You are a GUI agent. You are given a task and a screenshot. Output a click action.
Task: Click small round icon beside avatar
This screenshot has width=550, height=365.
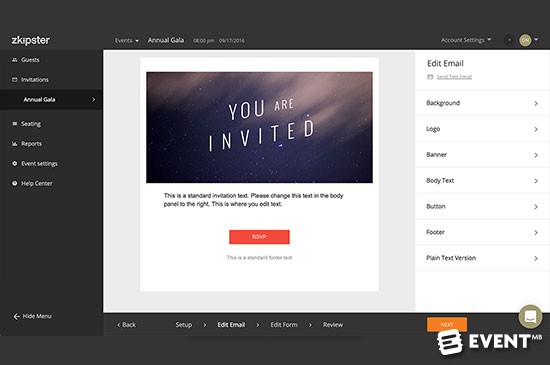[x=509, y=40]
